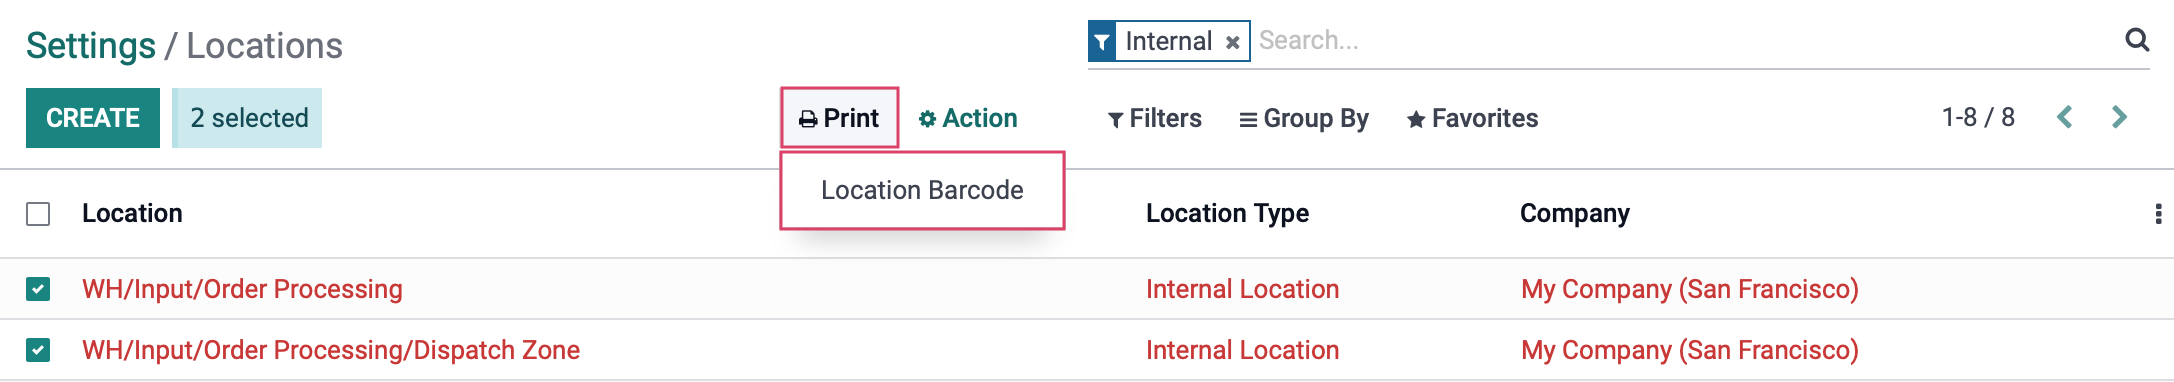2174x382 pixels.
Task: Click the CREATE button
Action: click(93, 118)
